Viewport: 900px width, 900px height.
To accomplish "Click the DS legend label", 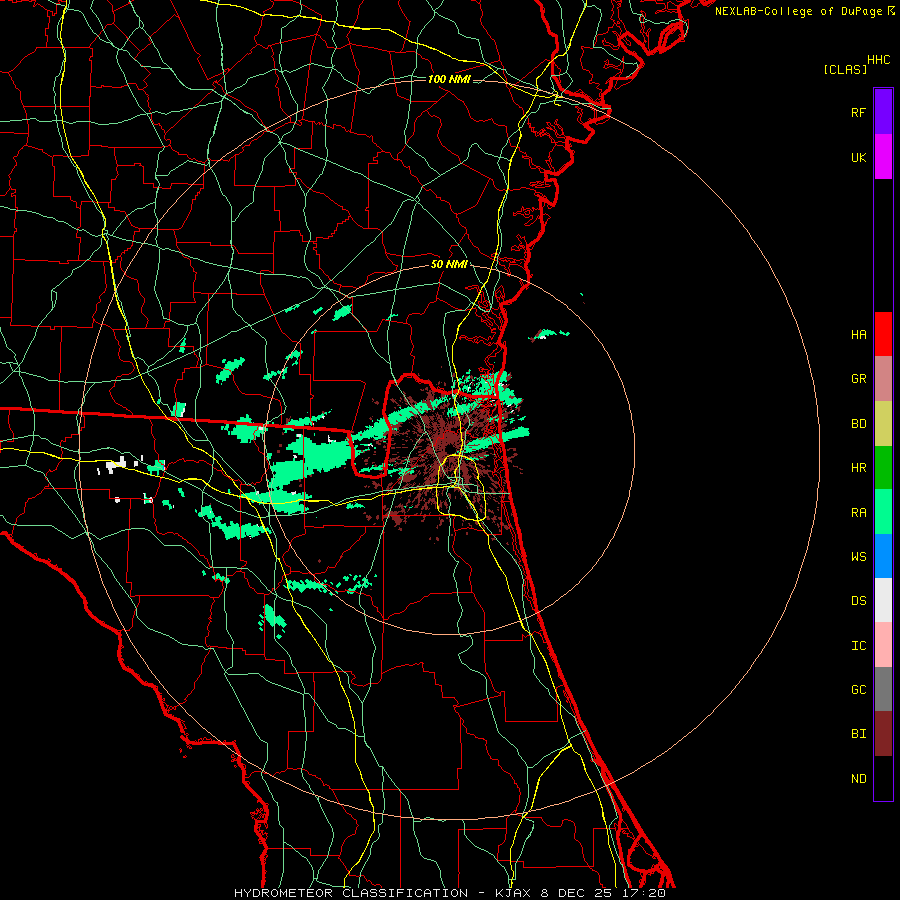I will pos(858,600).
